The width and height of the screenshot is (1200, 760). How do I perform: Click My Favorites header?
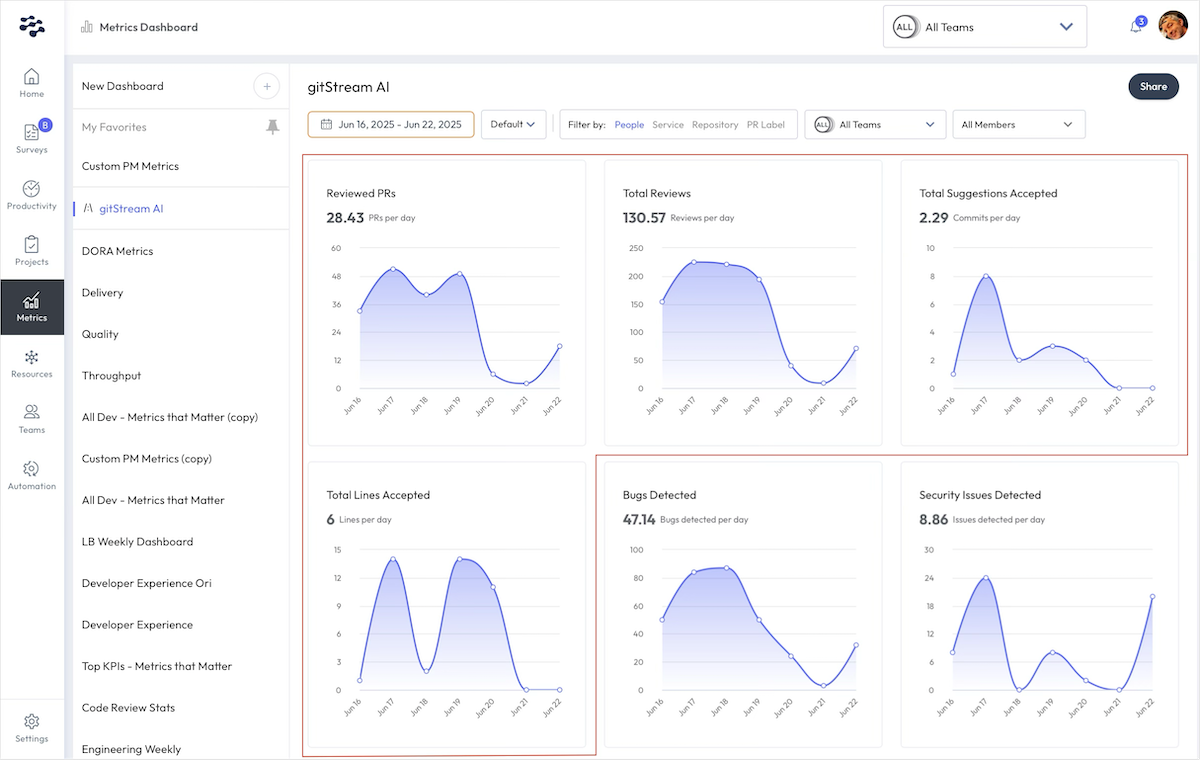click(114, 127)
